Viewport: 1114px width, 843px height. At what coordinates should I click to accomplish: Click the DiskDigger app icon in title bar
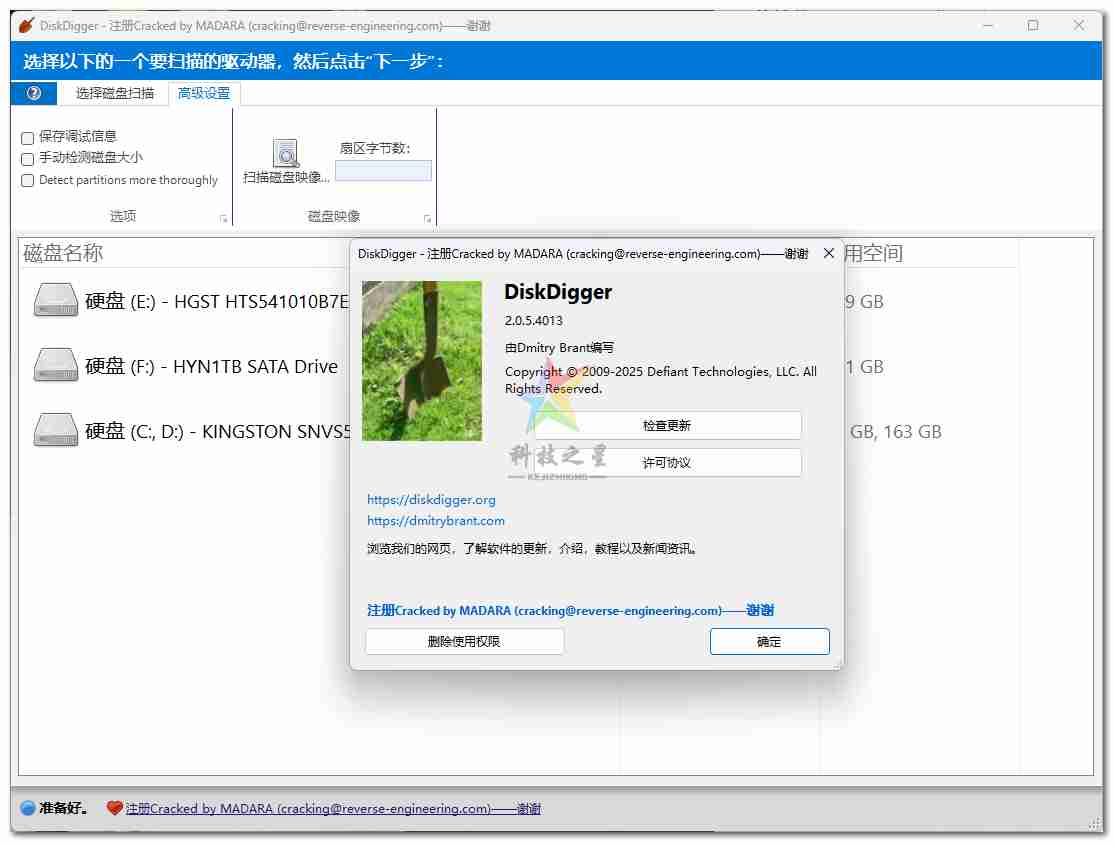(26, 25)
